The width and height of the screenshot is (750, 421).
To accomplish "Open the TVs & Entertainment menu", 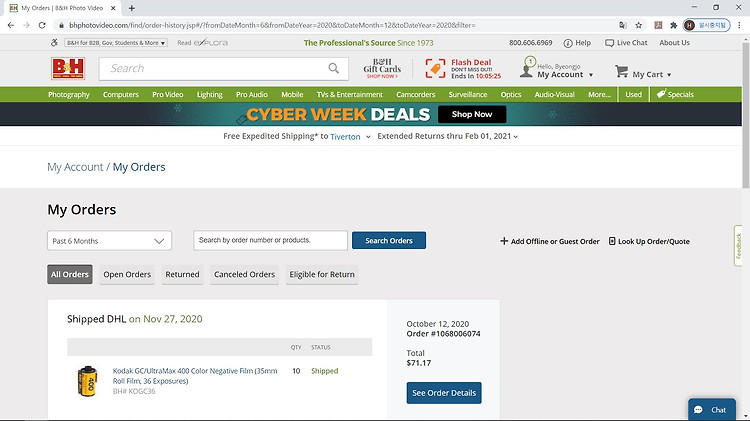I will (349, 94).
